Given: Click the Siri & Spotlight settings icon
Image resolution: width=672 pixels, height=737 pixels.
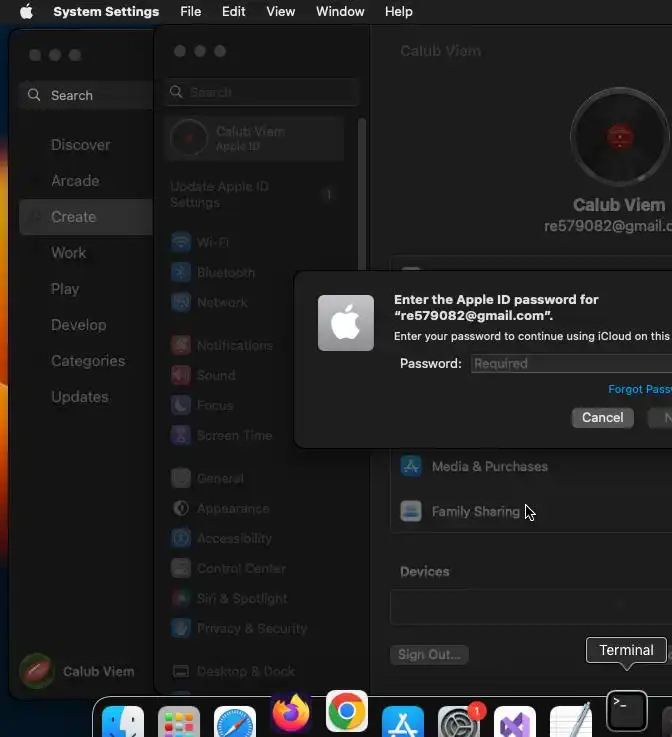Looking at the screenshot, I should pos(181,598).
